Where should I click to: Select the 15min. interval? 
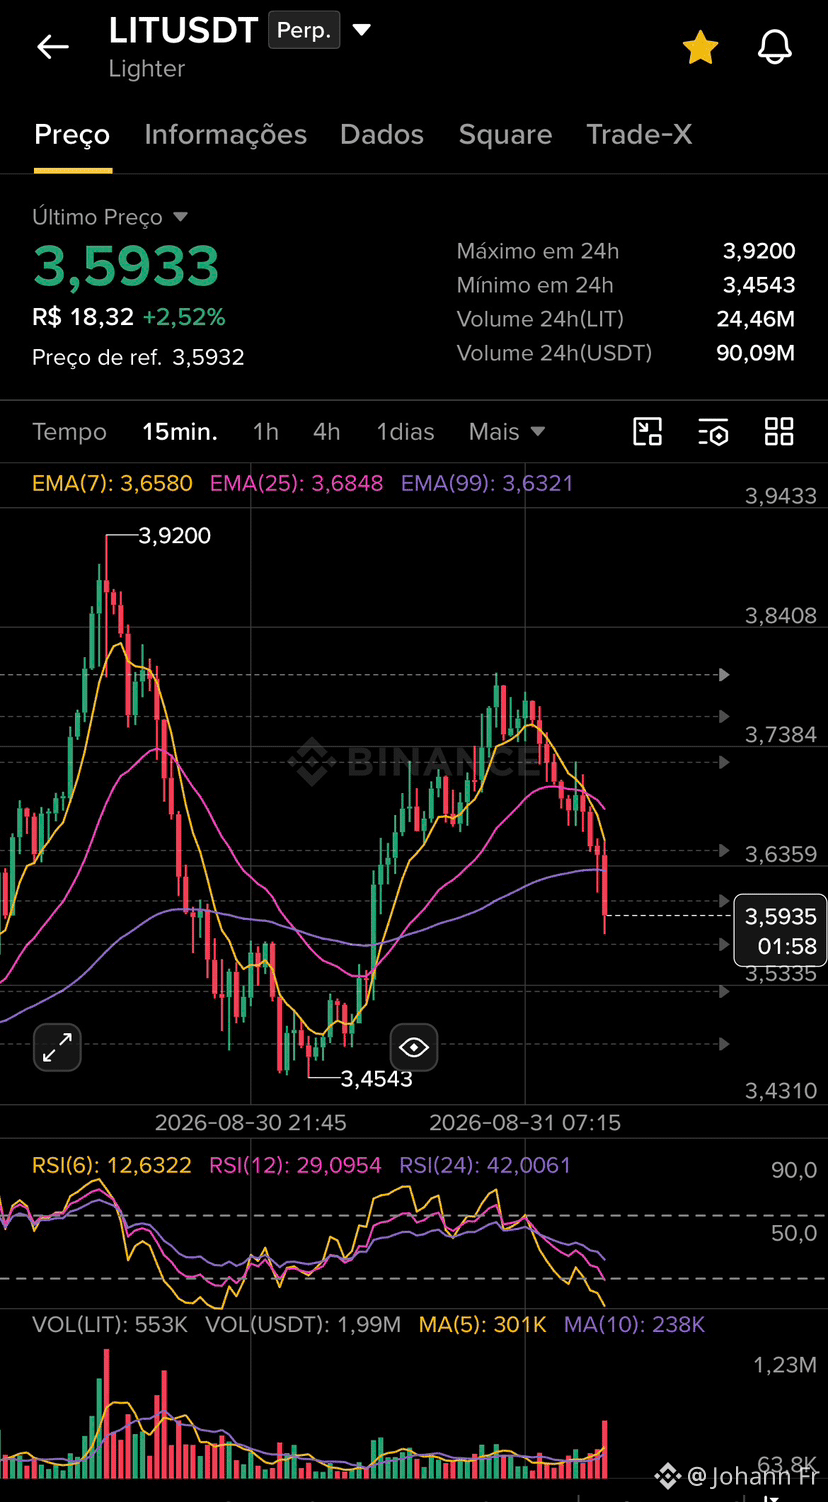click(180, 432)
